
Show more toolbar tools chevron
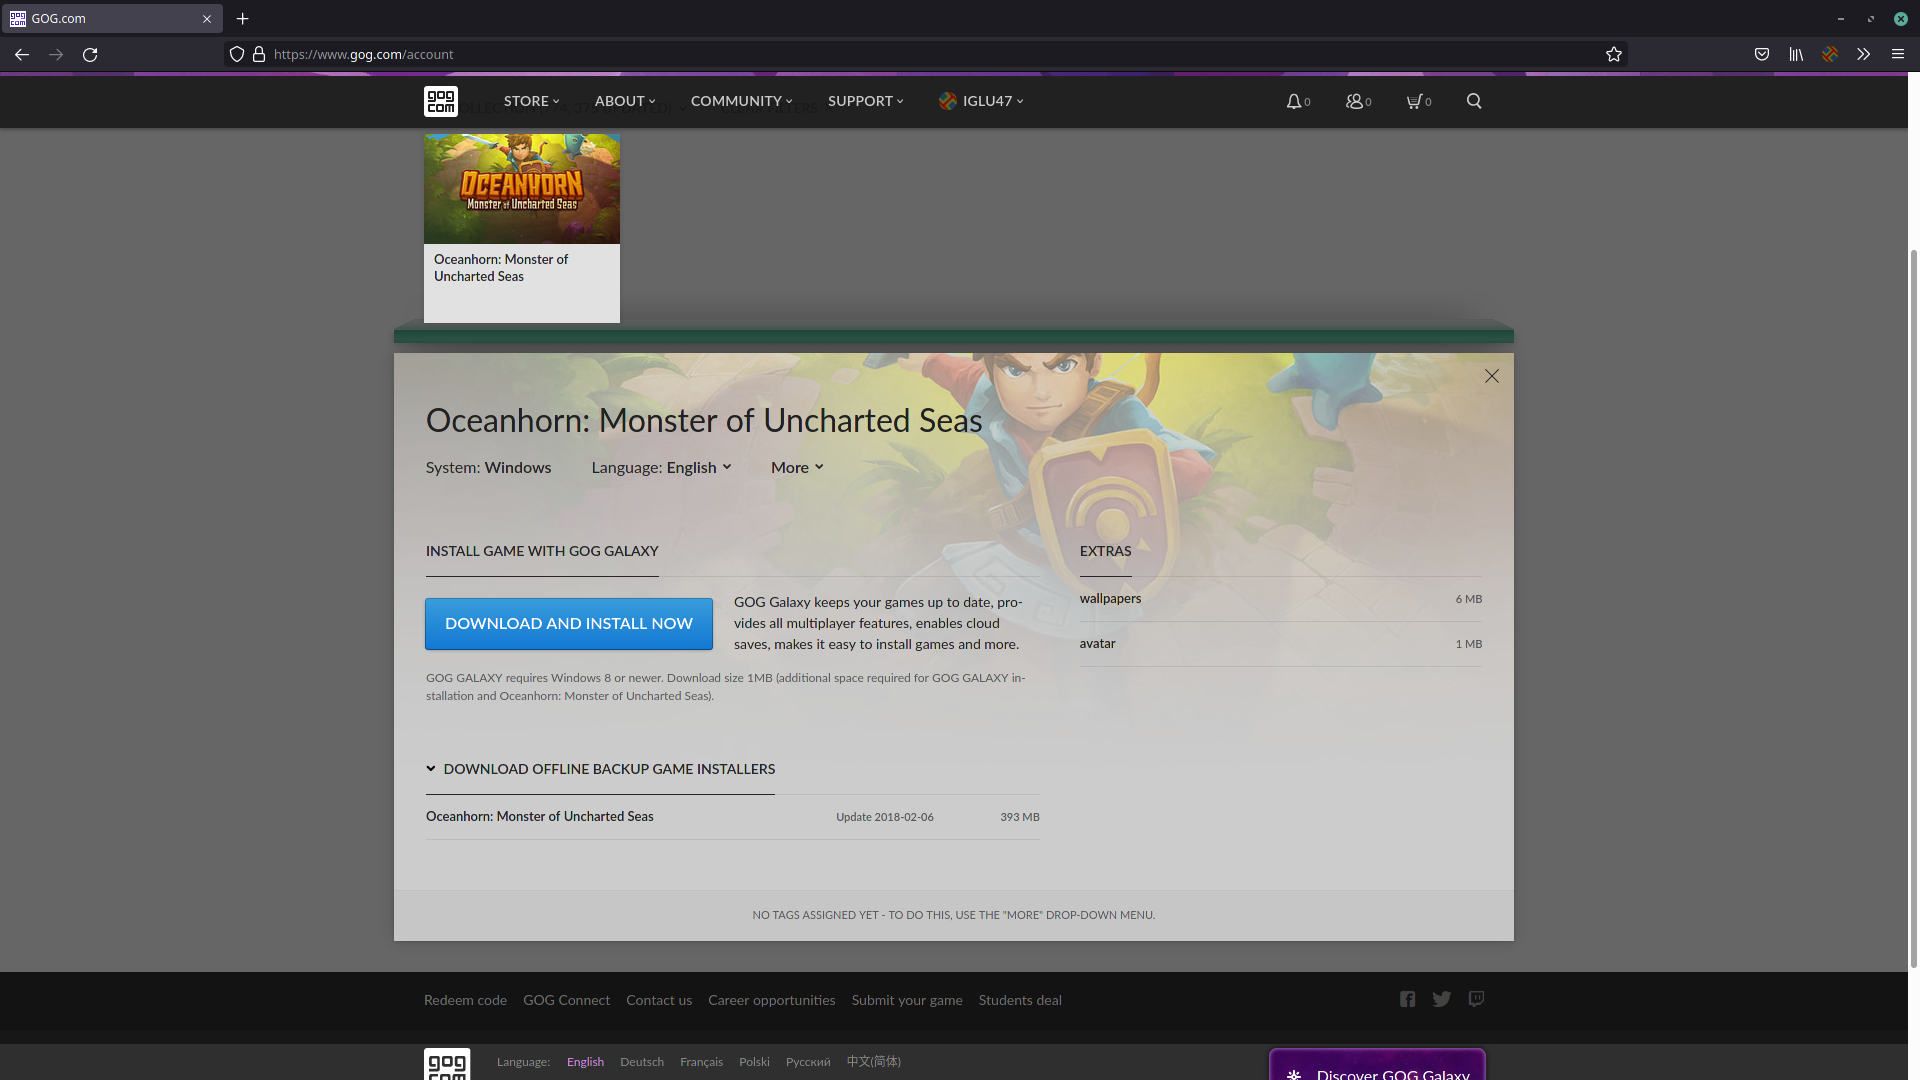tap(1863, 55)
